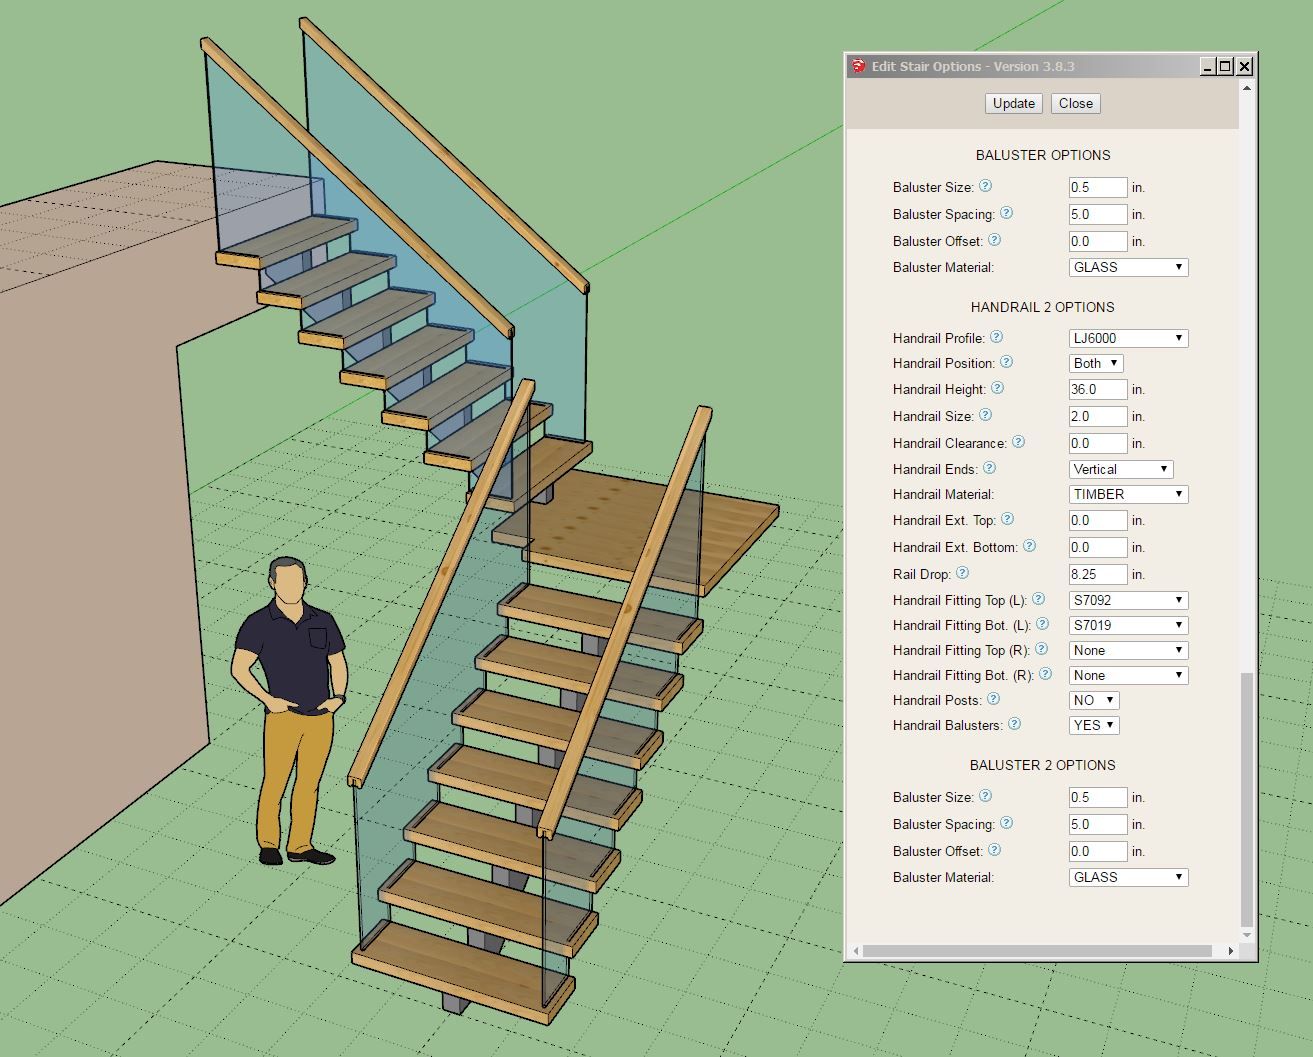
Task: Click Baluster Size field under Baluster Options
Action: click(1098, 187)
